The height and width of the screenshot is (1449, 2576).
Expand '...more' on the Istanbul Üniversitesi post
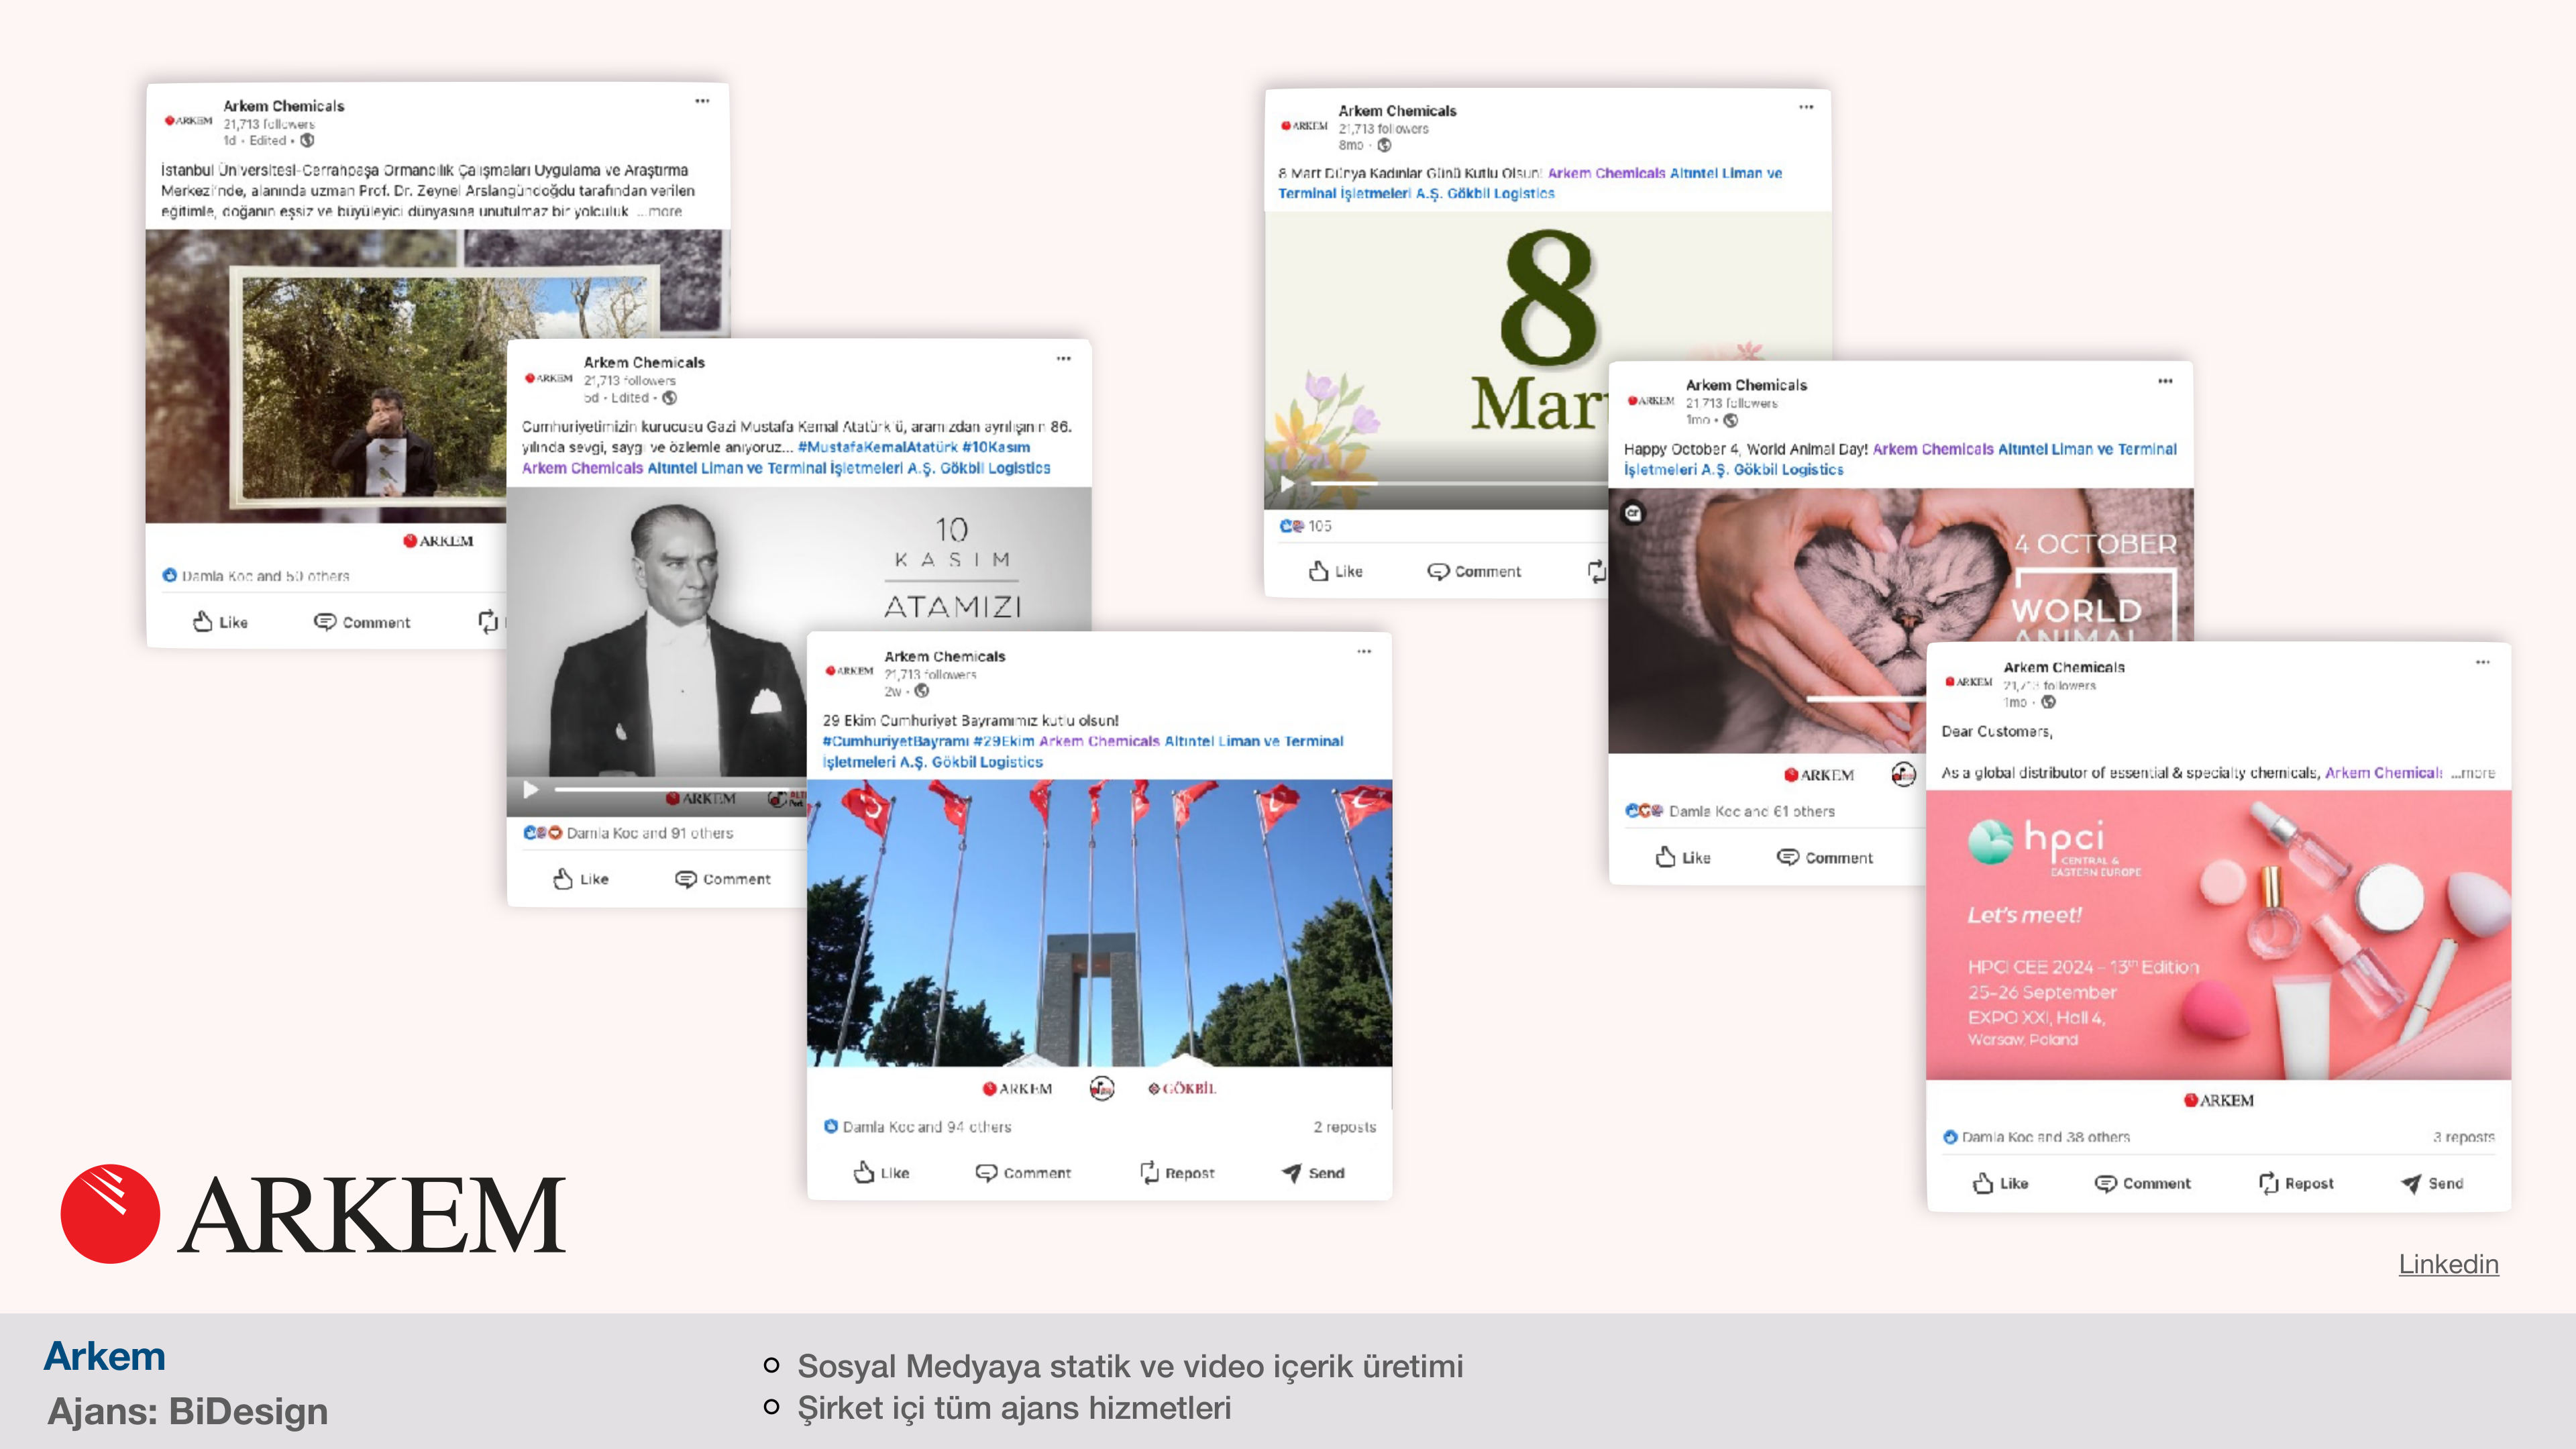pyautogui.click(x=660, y=211)
